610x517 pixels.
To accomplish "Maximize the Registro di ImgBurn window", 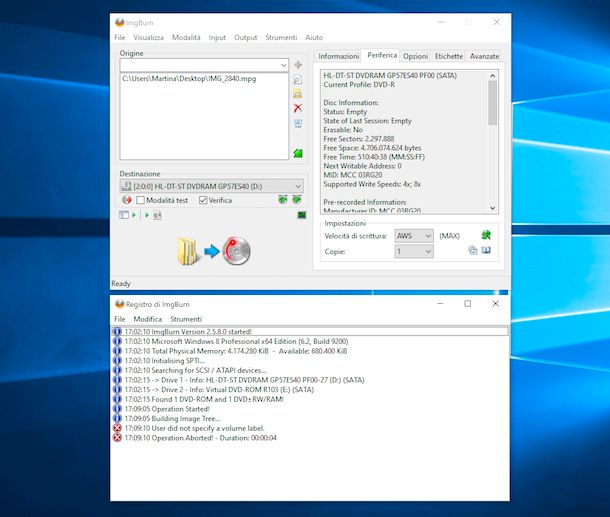I will pyautogui.click(x=468, y=303).
